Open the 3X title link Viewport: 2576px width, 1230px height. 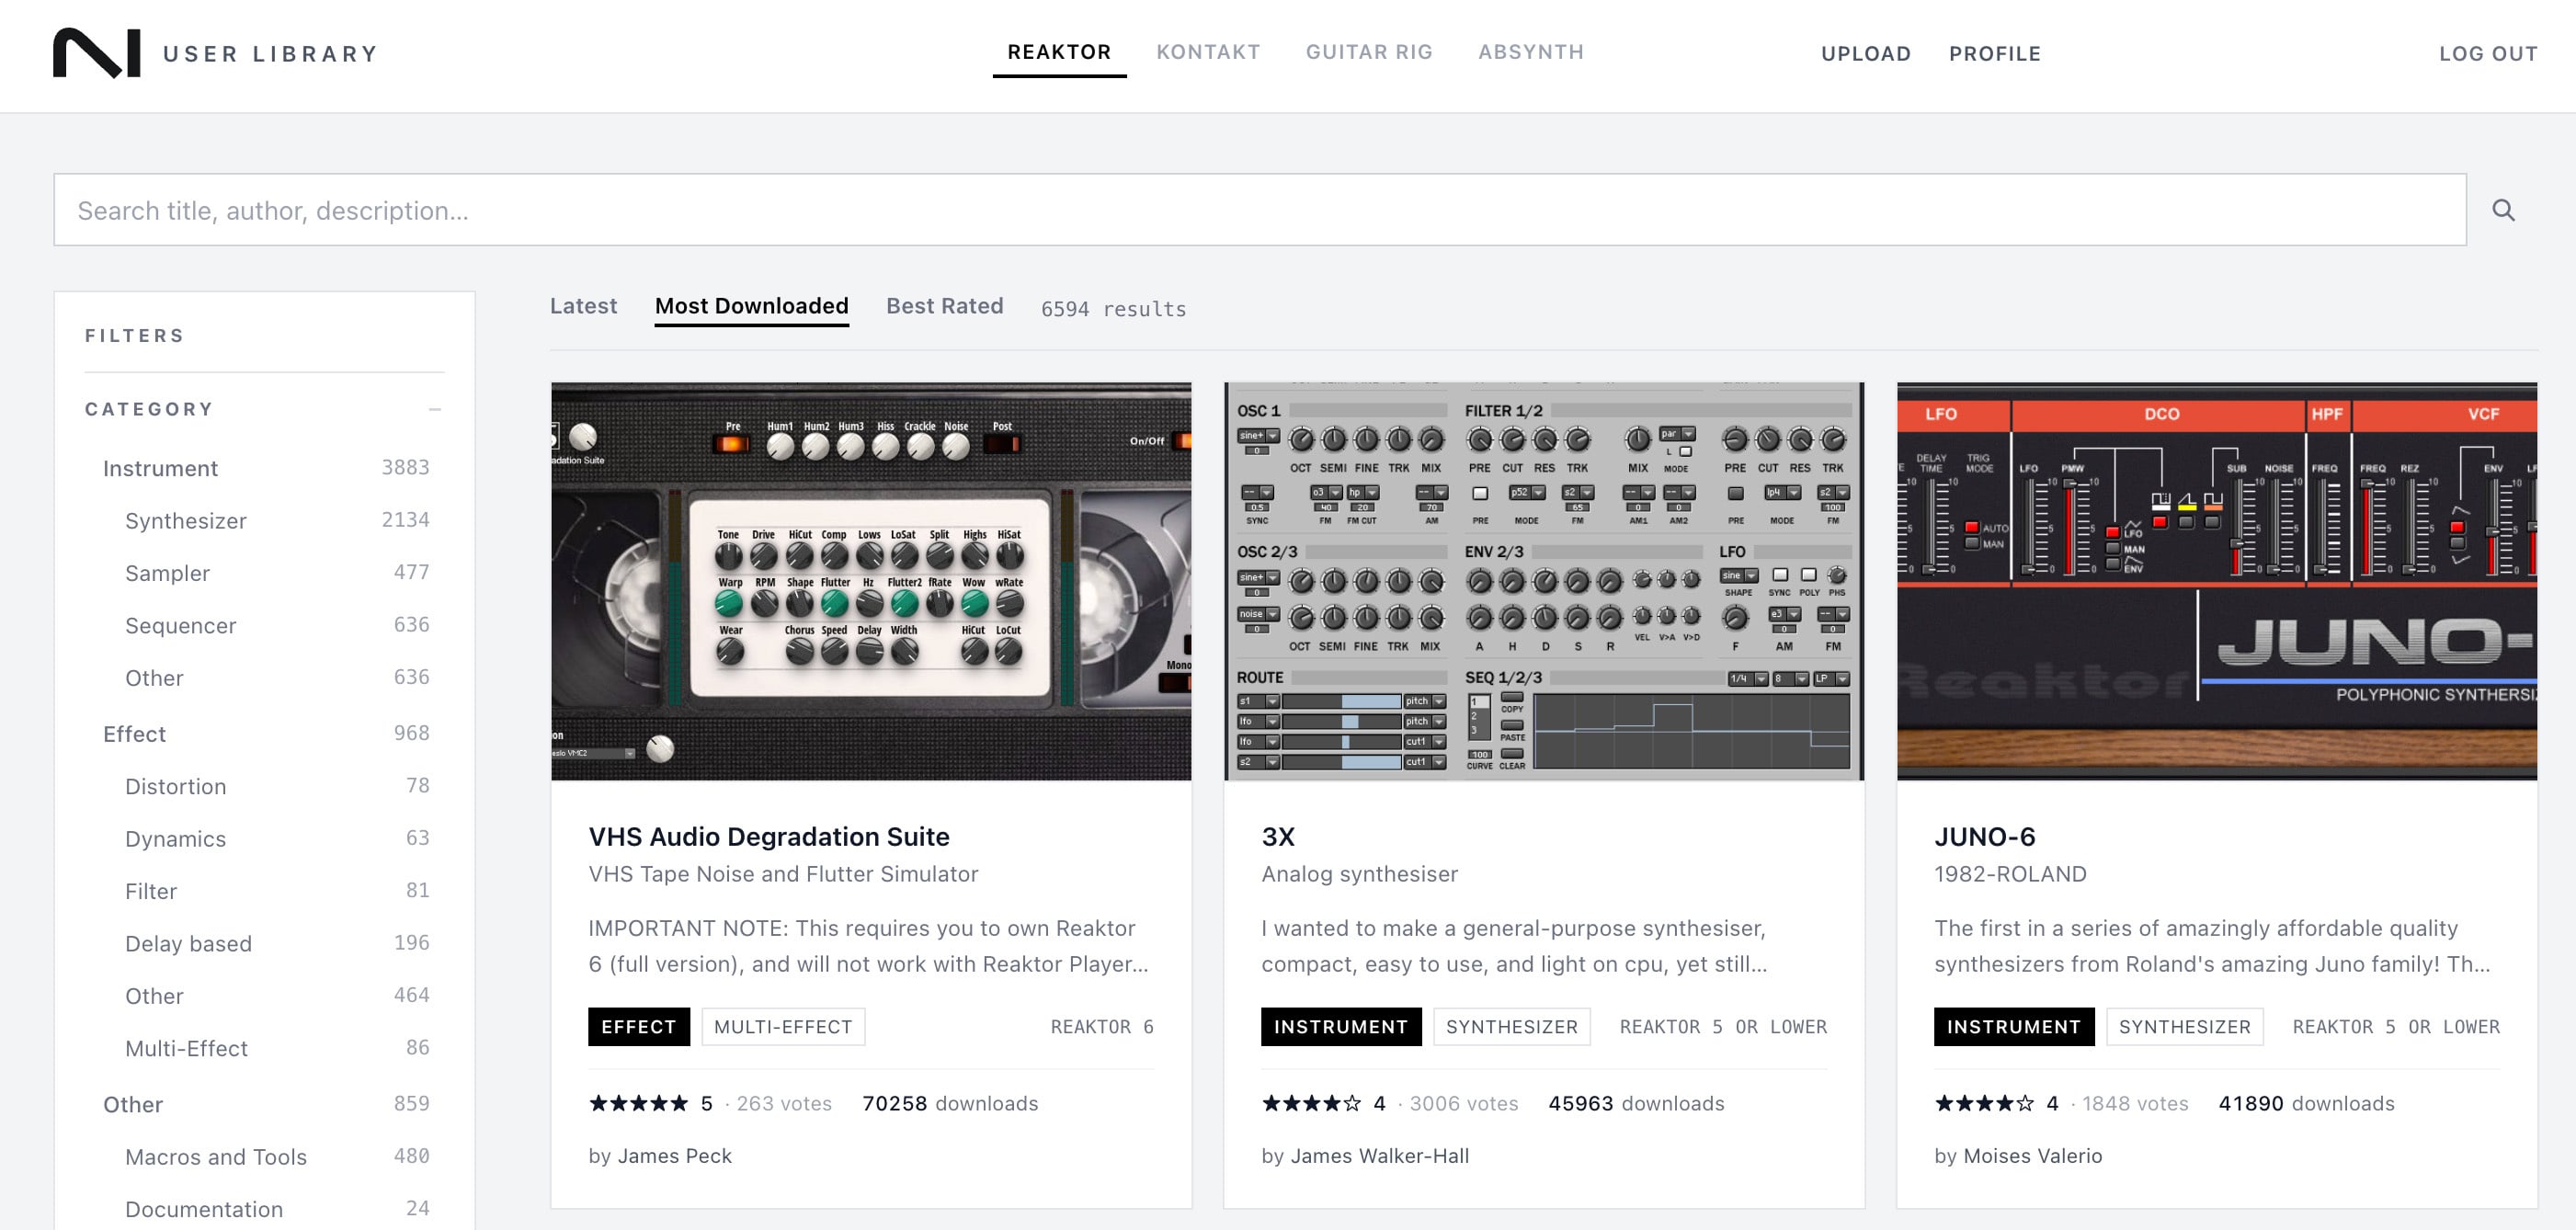1278,836
